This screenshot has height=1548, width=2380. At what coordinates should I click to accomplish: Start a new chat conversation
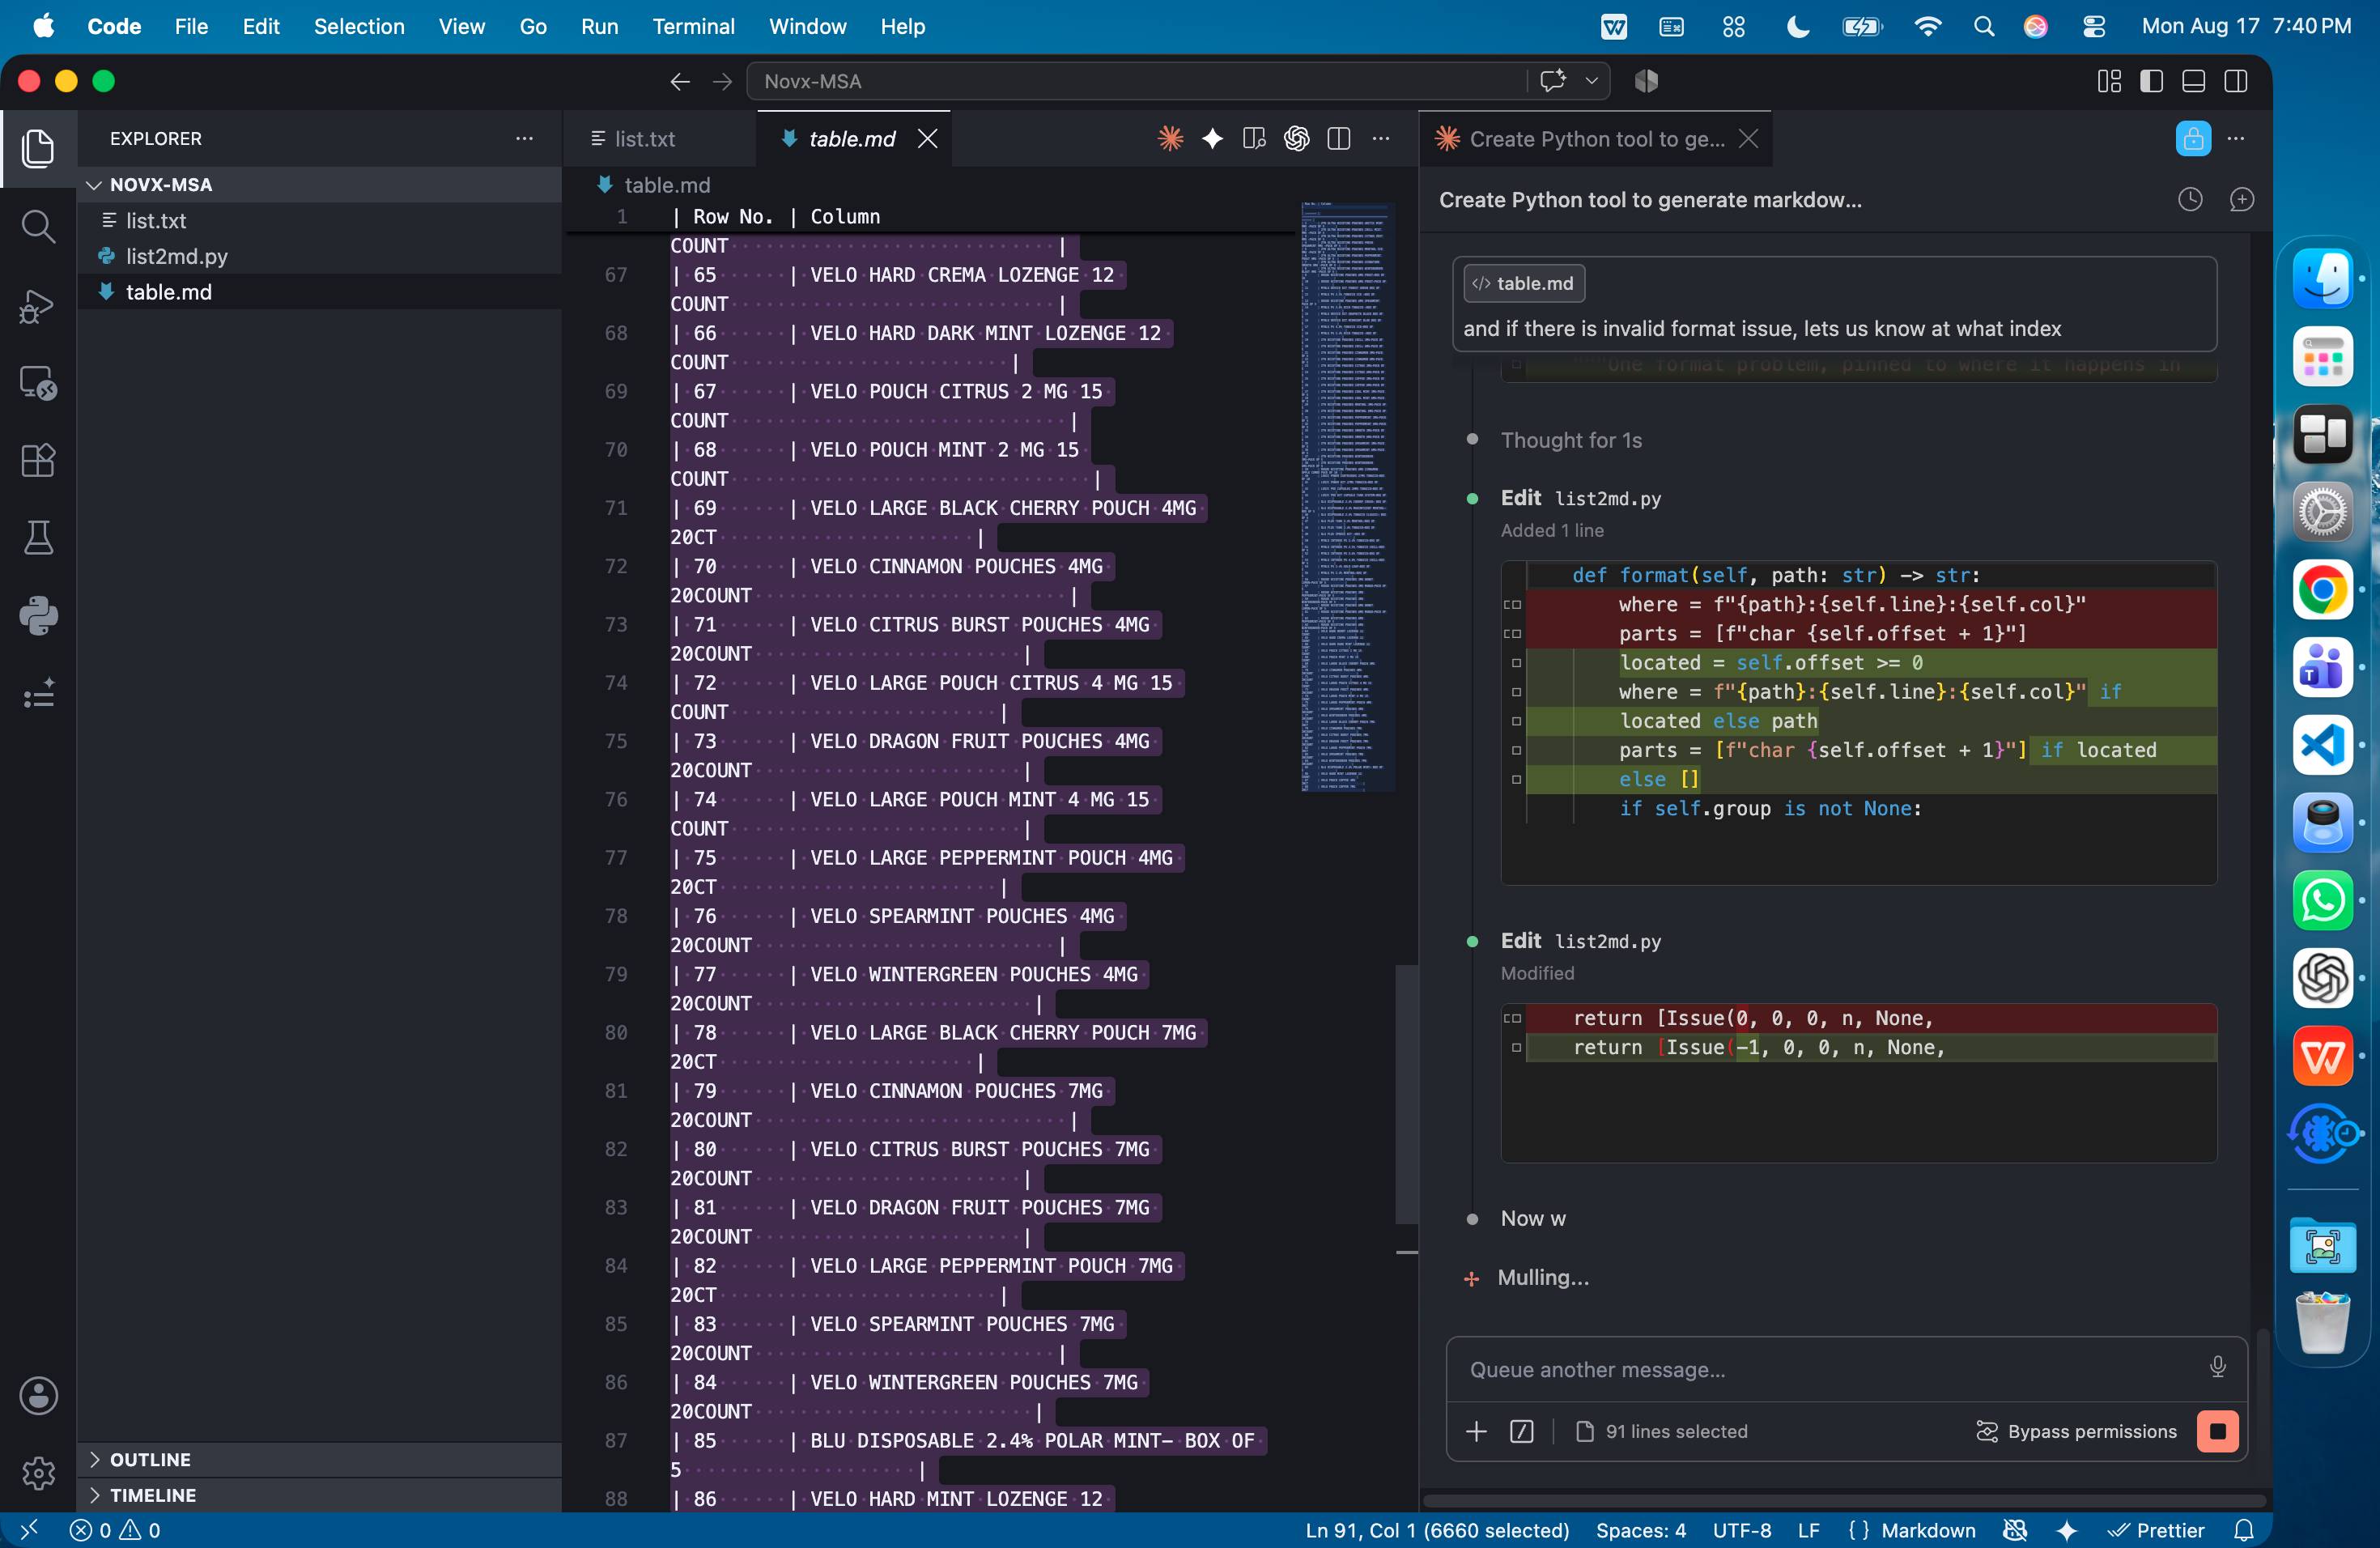[x=2242, y=200]
